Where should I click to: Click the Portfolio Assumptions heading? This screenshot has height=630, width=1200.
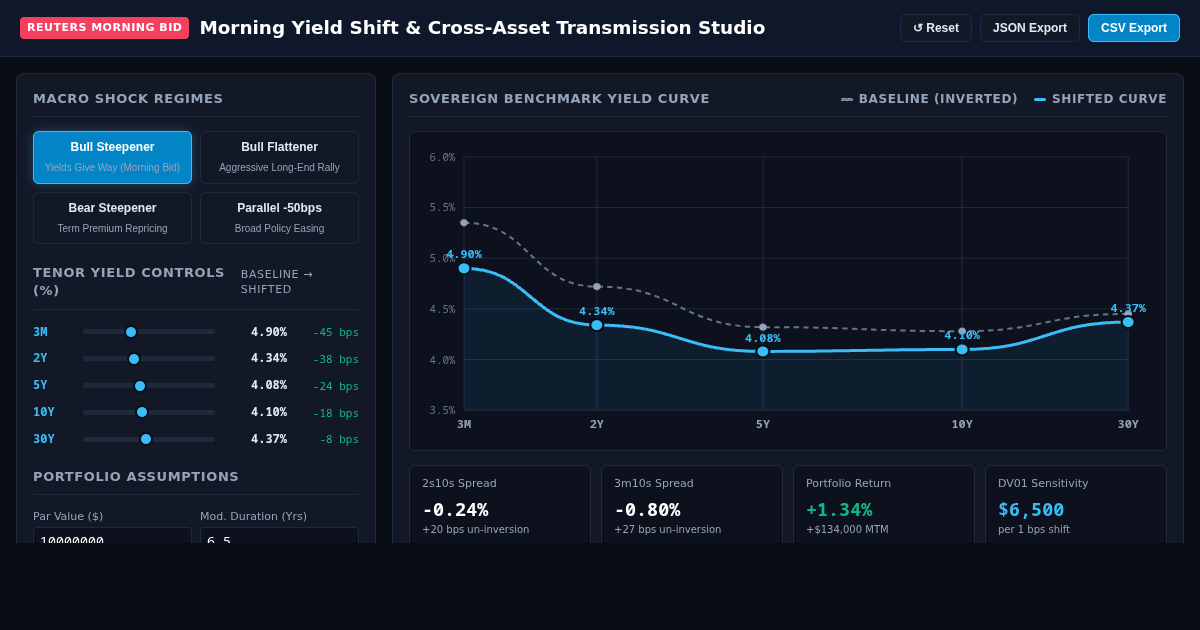tap(136, 477)
